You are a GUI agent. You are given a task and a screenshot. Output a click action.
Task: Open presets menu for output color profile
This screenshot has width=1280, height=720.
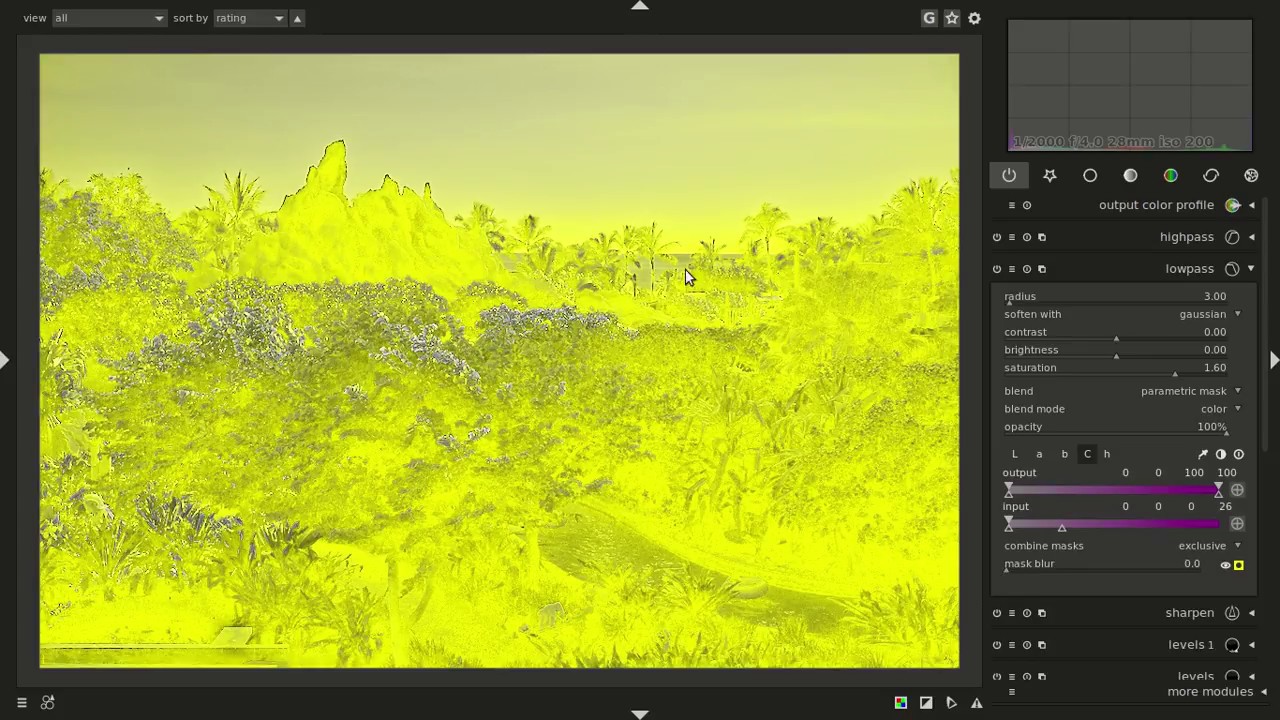coord(1011,205)
